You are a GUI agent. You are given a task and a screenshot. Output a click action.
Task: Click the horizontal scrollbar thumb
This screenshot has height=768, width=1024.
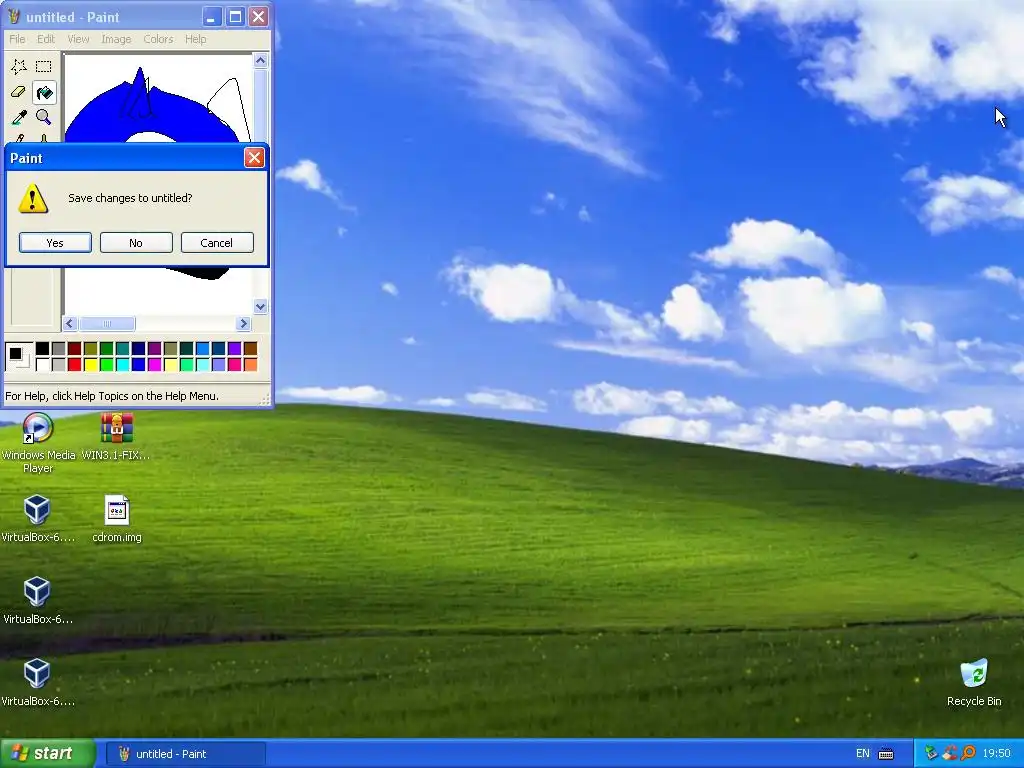tap(107, 323)
